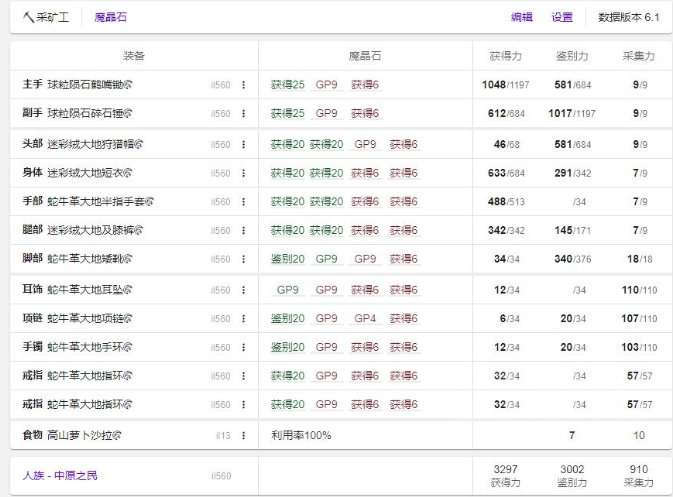The width and height of the screenshot is (673, 497).
Task: Open three-dot menu for 食物 row
Action: click(x=243, y=436)
